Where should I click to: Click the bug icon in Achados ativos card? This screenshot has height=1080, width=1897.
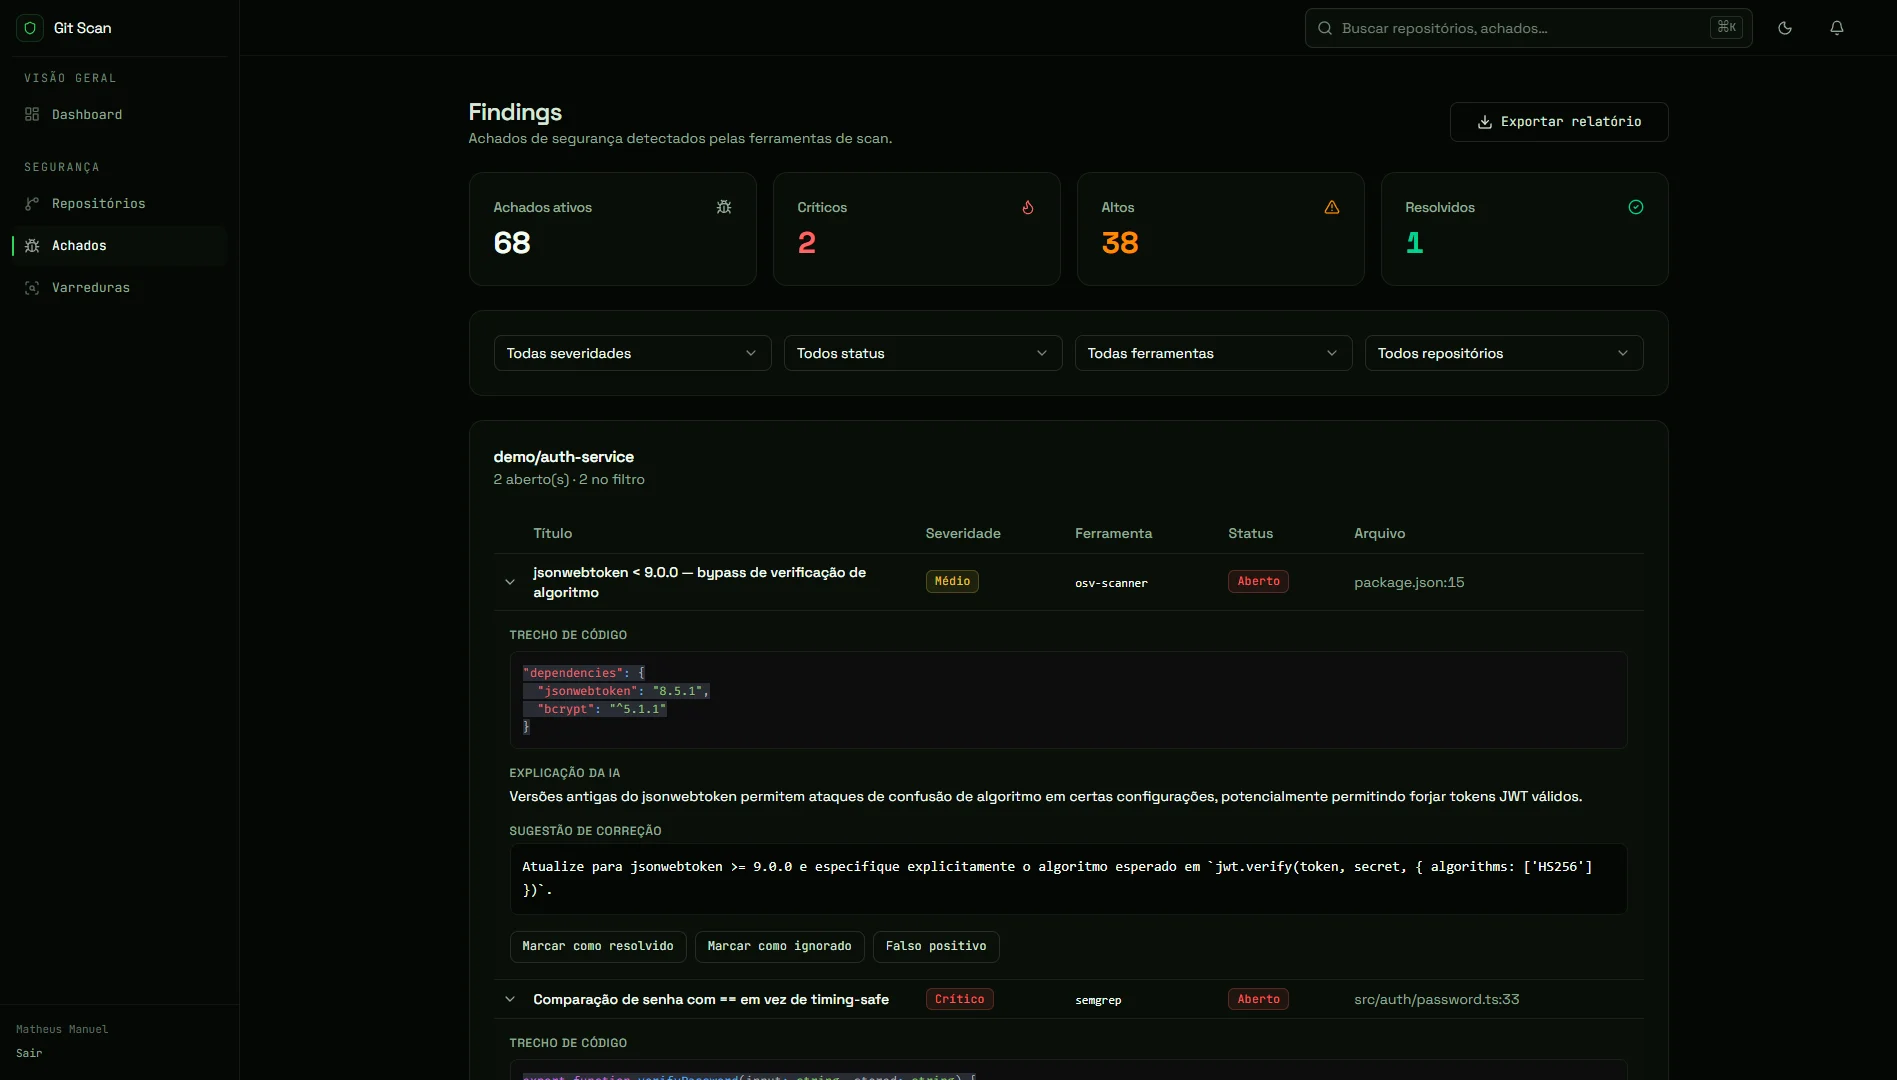(724, 207)
